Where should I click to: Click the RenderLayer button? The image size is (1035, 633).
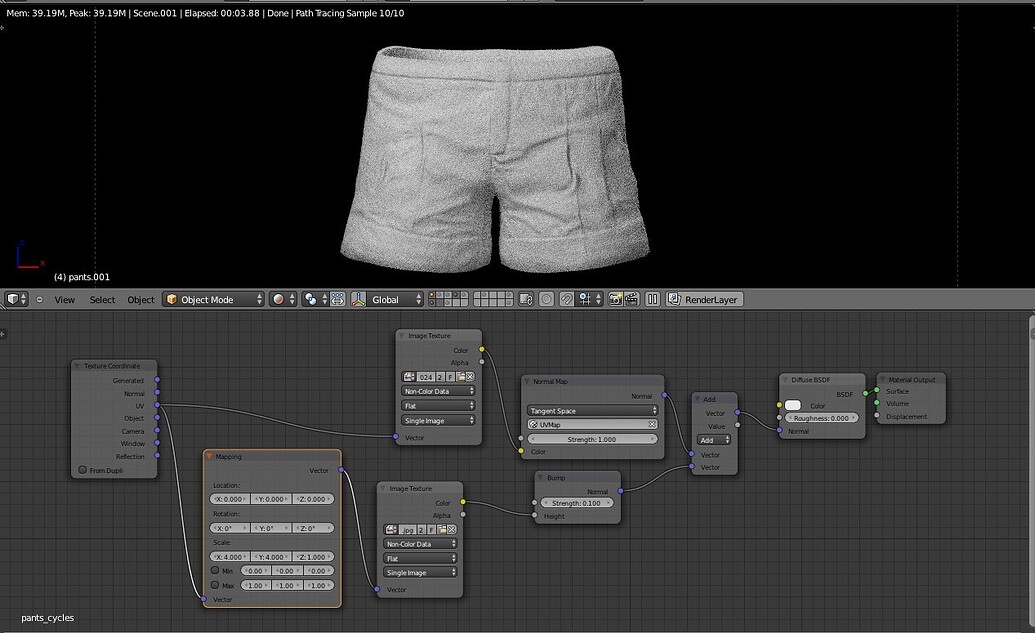click(704, 299)
